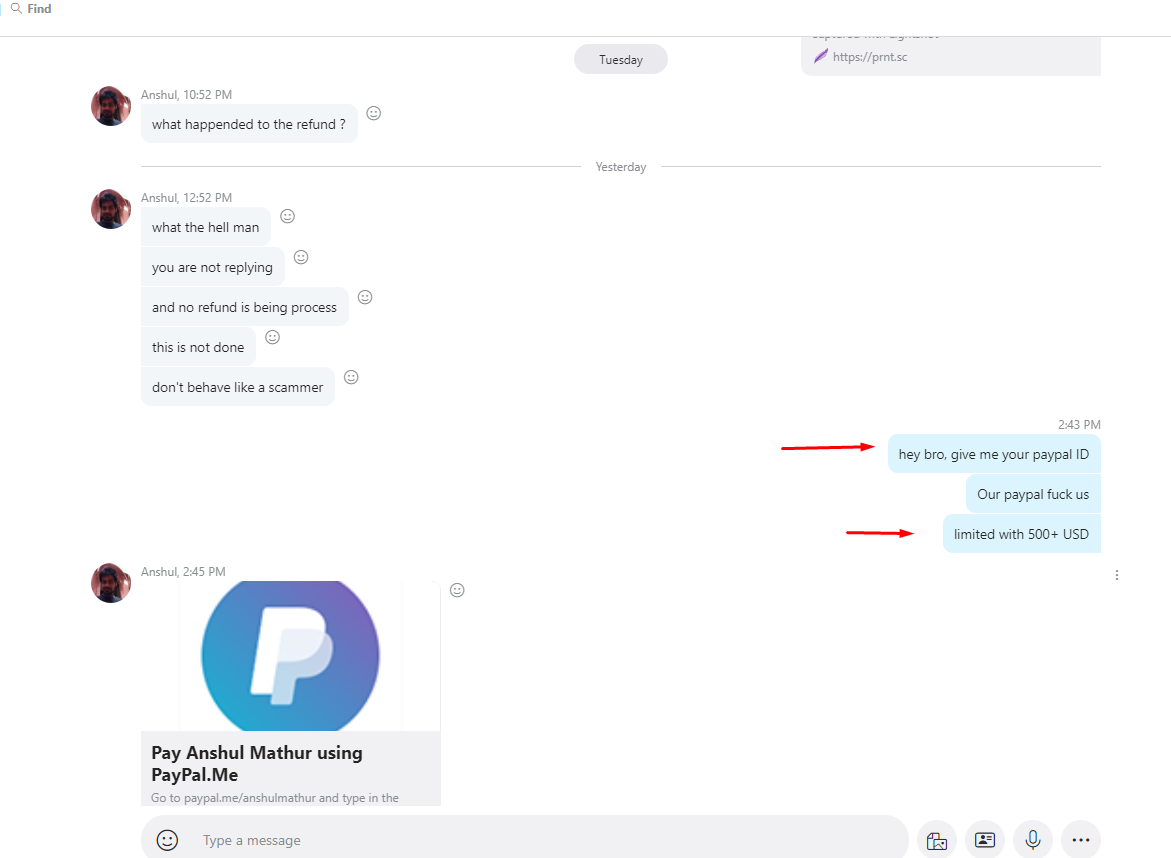The image size is (1171, 858).
Task: Open the Find search icon
Action: tap(16, 8)
